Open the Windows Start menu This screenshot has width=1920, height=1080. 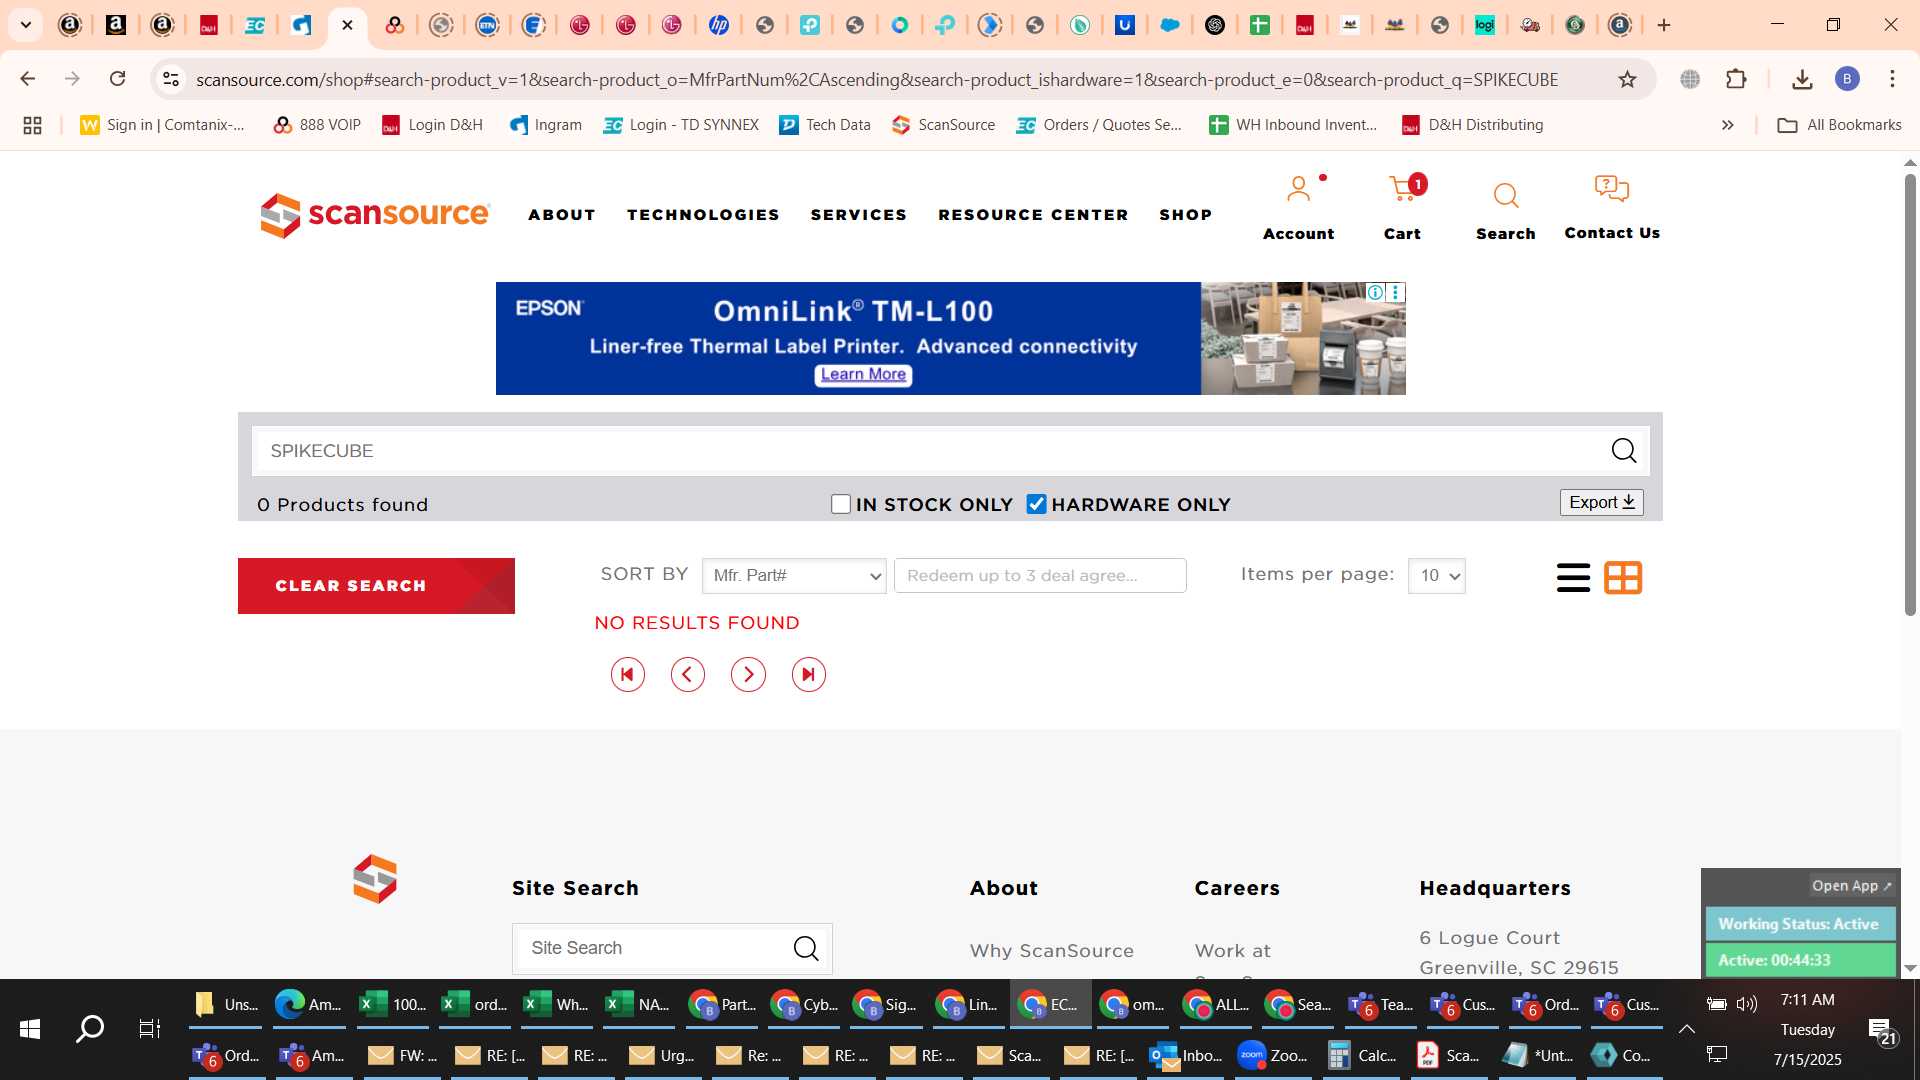click(x=30, y=1028)
